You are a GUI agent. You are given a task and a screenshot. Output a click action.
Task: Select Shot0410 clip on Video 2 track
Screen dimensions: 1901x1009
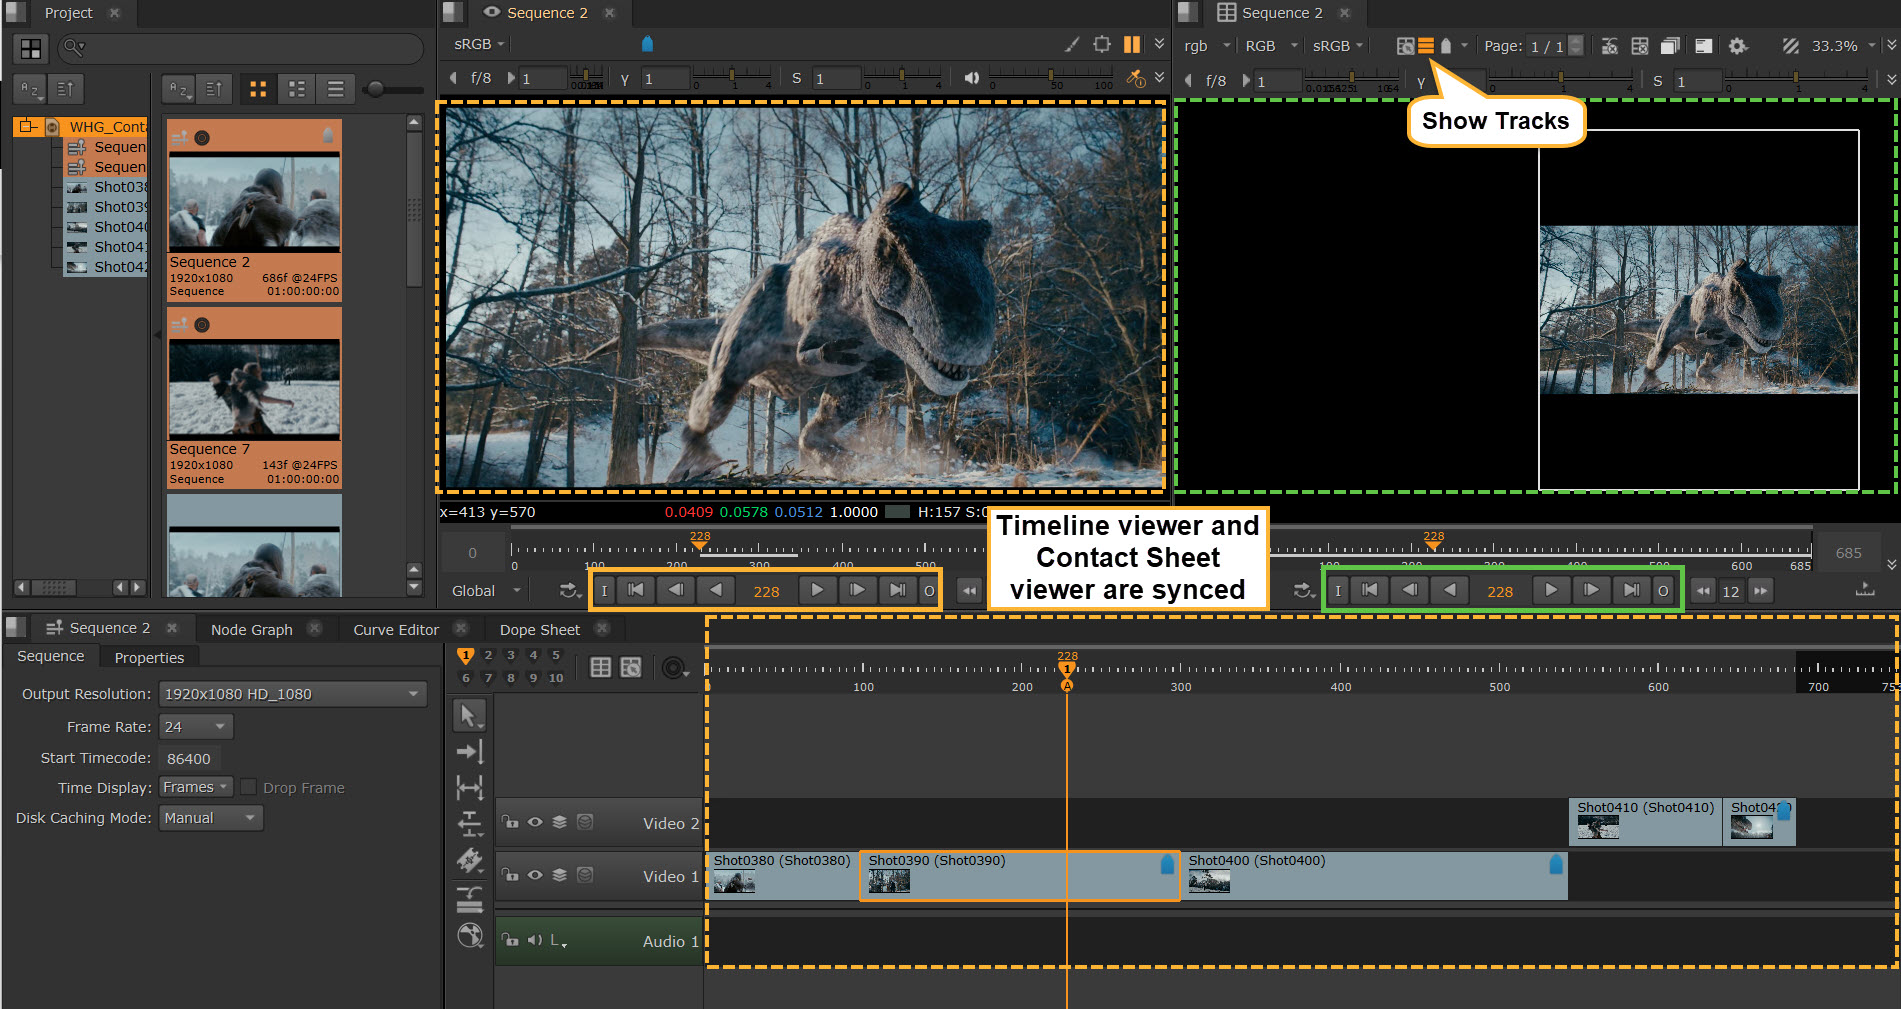(x=1645, y=822)
